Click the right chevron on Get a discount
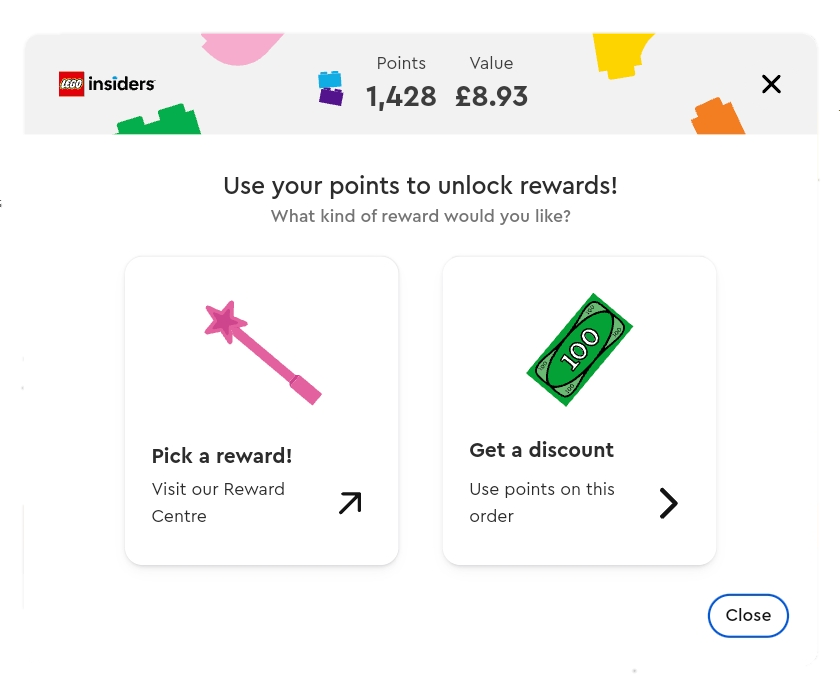Screen dimensions: 840x687 [668, 503]
